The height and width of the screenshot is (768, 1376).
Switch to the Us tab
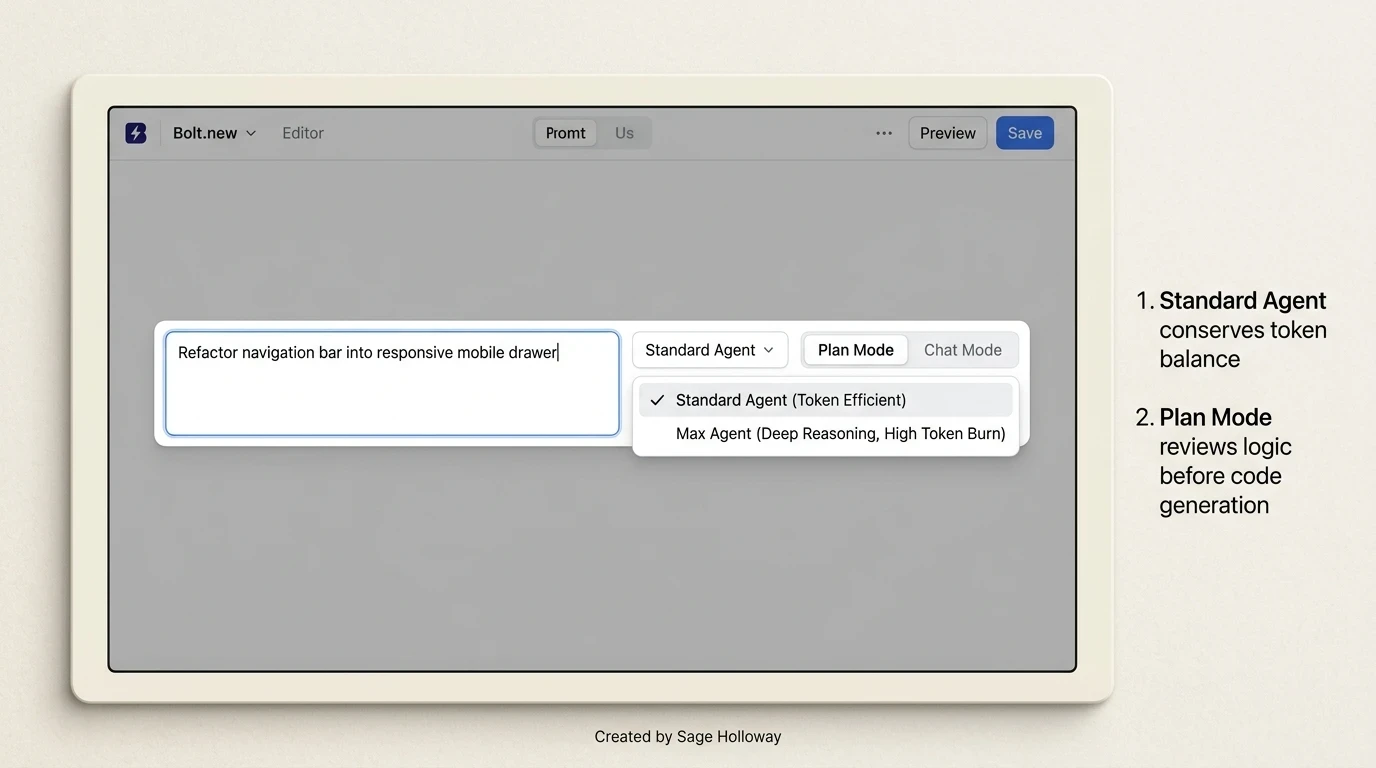coord(624,133)
